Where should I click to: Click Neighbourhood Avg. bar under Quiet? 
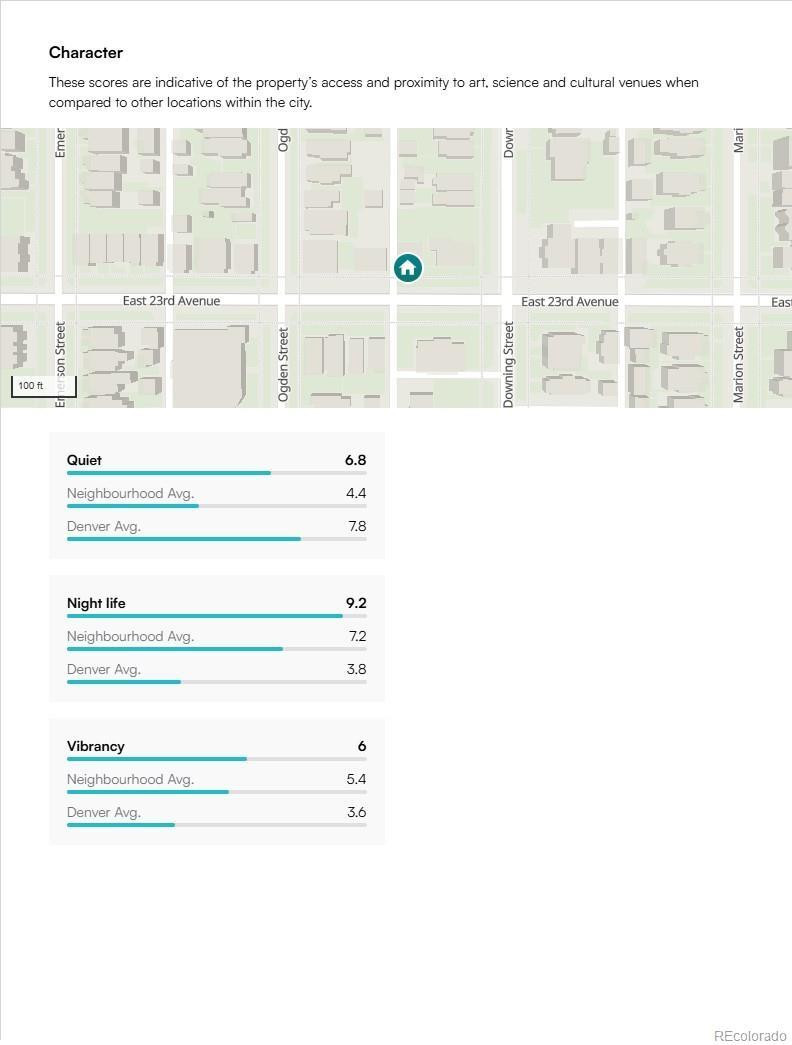point(216,506)
